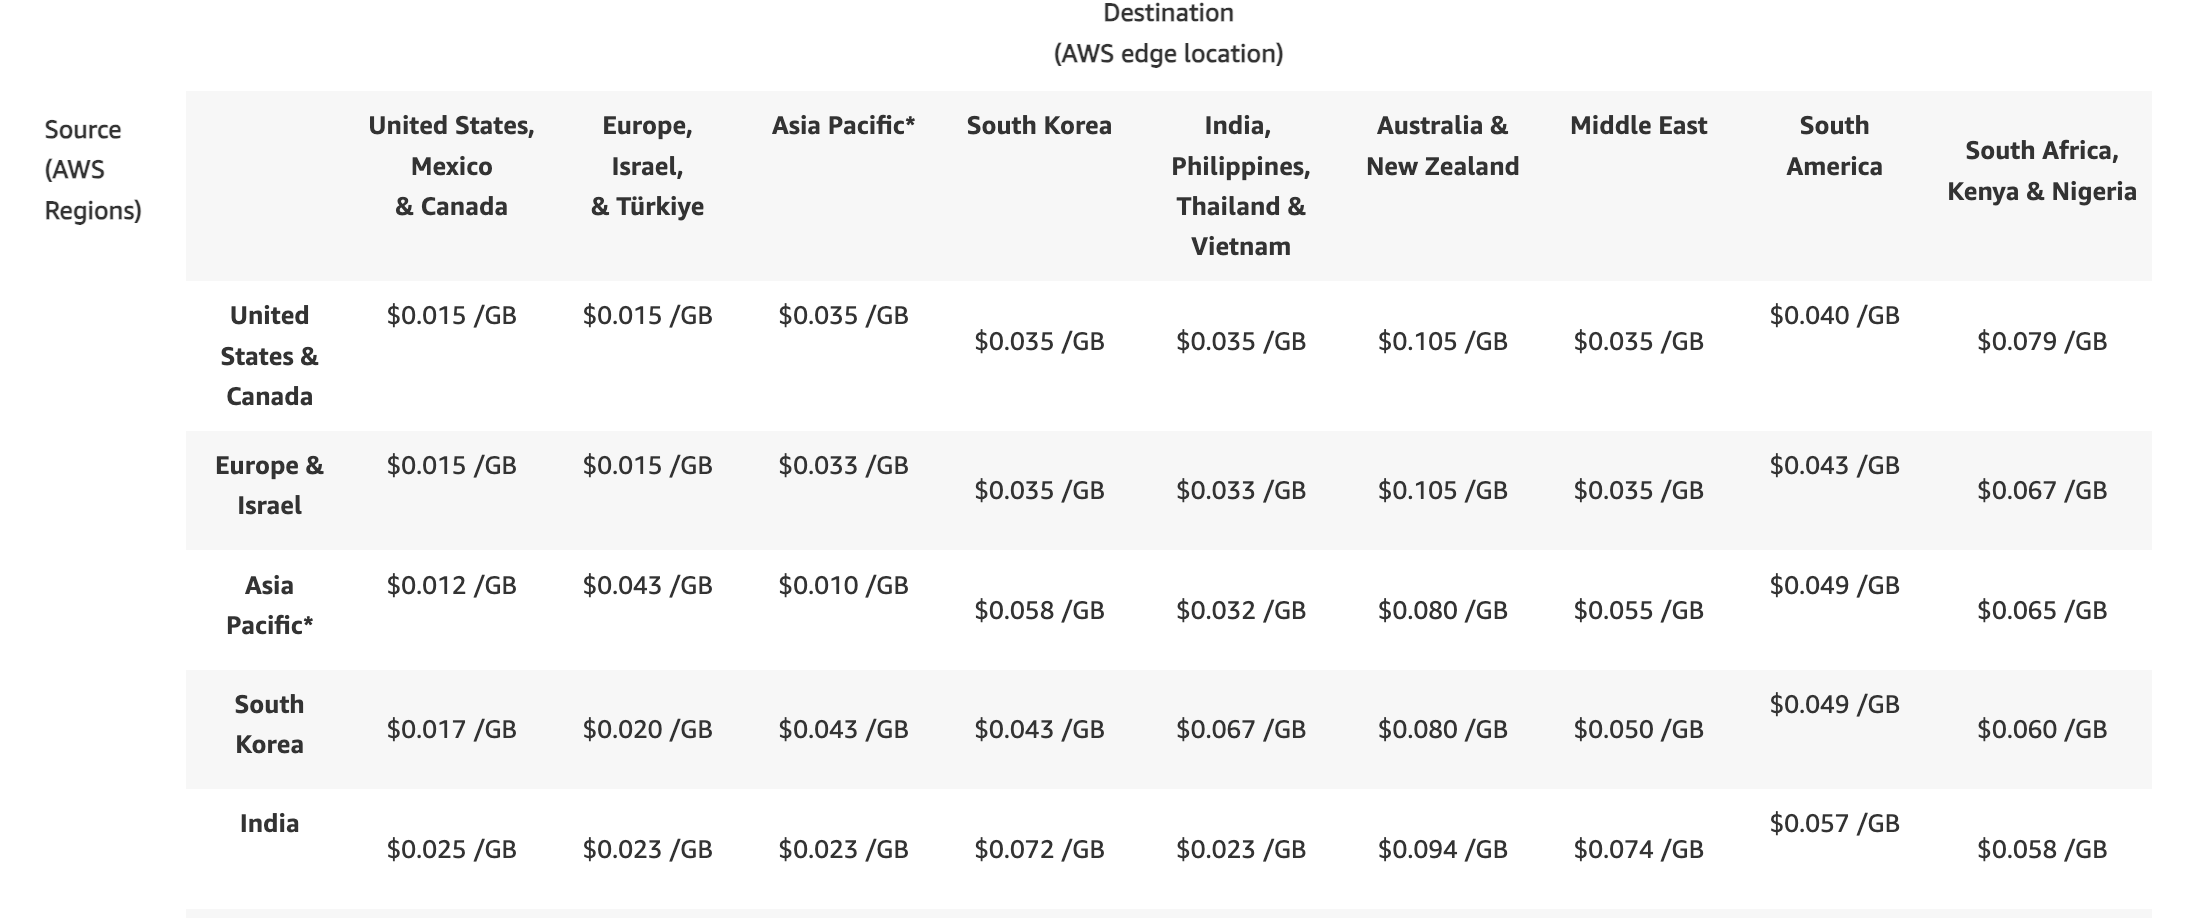Select the India, Philippines, Thailand & Vietnam header
This screenshot has height=918, width=2198.
[x=1240, y=186]
